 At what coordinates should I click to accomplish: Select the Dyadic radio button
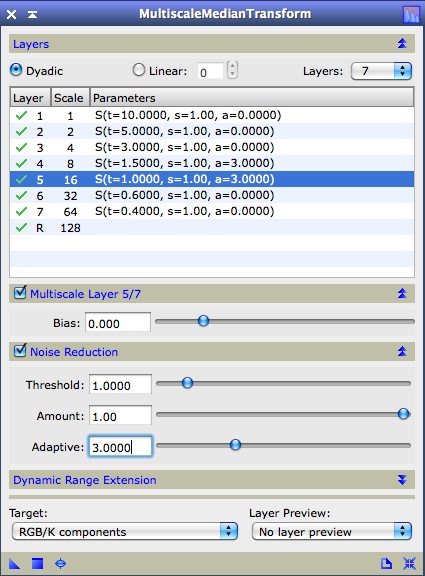tap(16, 70)
